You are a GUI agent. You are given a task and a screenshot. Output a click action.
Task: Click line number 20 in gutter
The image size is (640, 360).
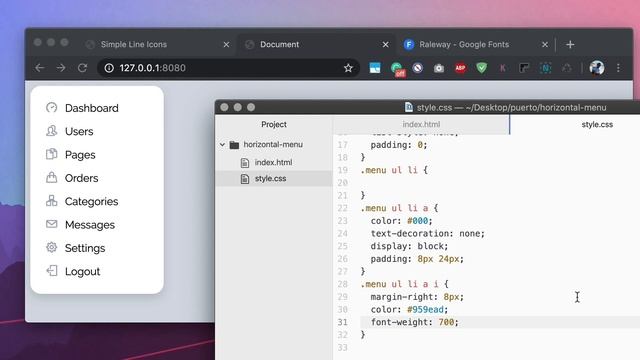(x=342, y=183)
